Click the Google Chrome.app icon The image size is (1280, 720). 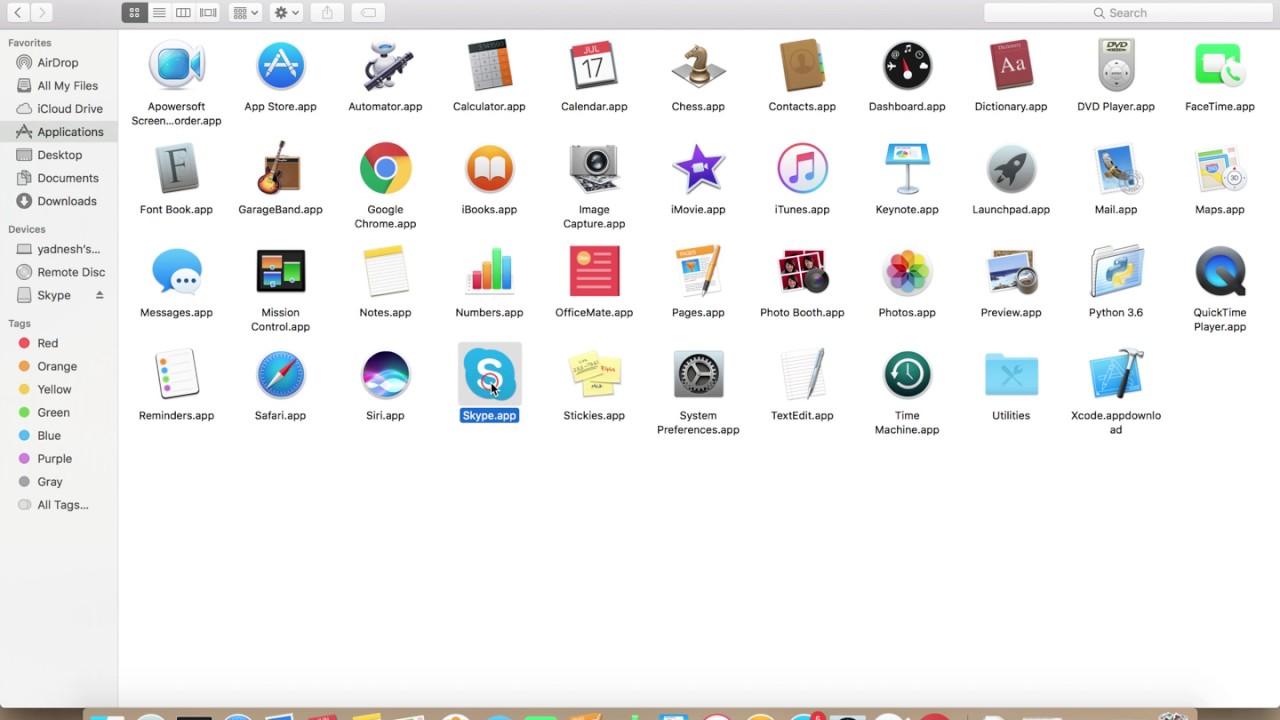385,169
